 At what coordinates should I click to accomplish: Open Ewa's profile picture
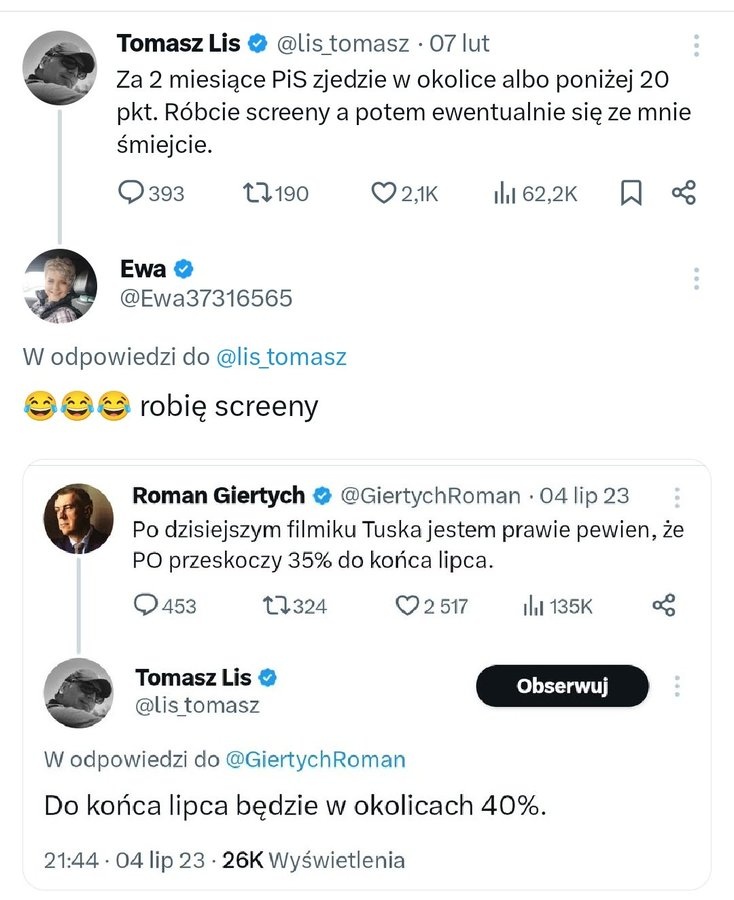[59, 286]
